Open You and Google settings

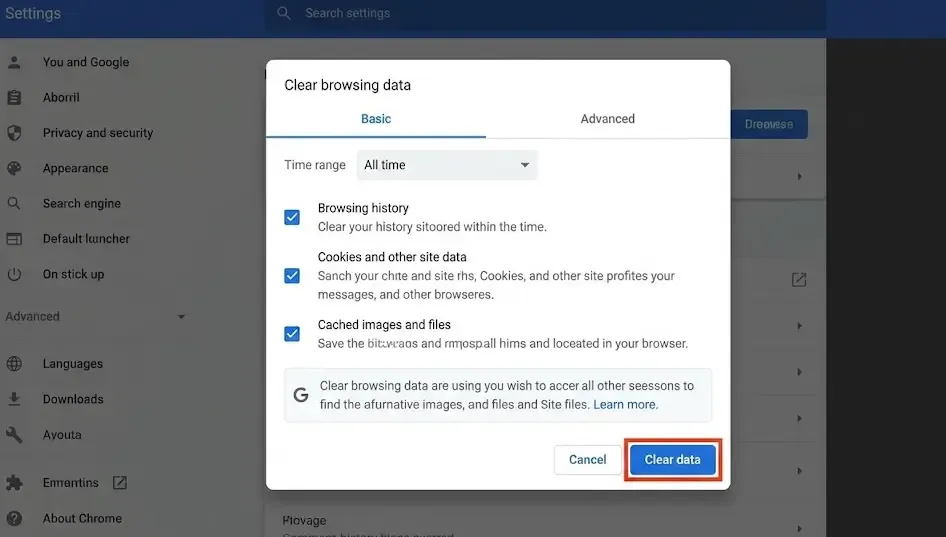point(86,62)
